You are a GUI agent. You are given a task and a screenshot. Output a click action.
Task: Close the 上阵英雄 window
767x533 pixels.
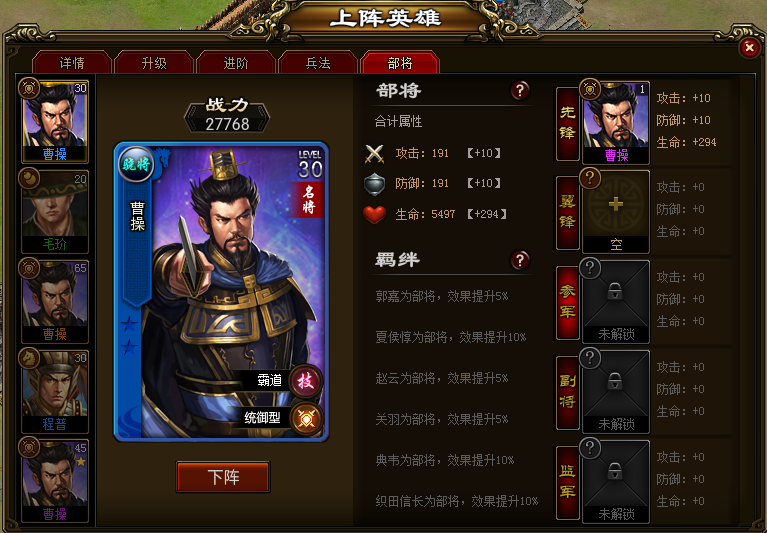(749, 47)
